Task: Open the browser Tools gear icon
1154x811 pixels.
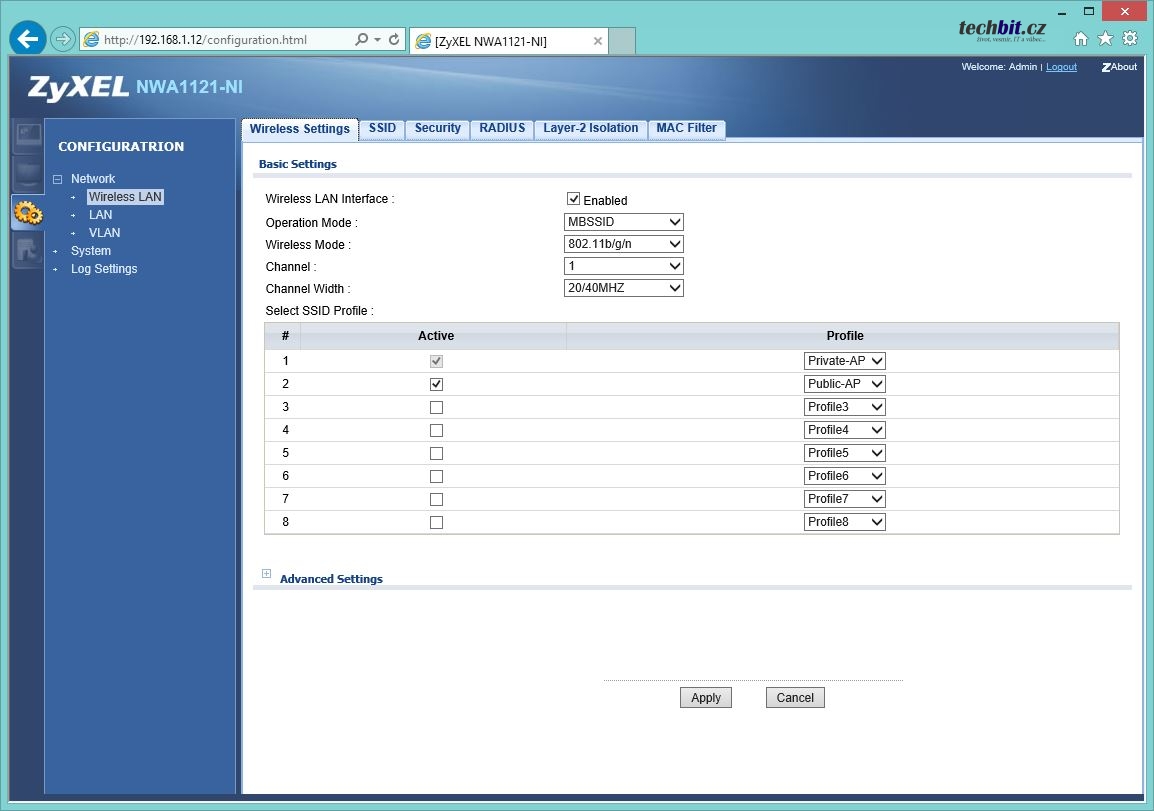Action: (x=1130, y=39)
